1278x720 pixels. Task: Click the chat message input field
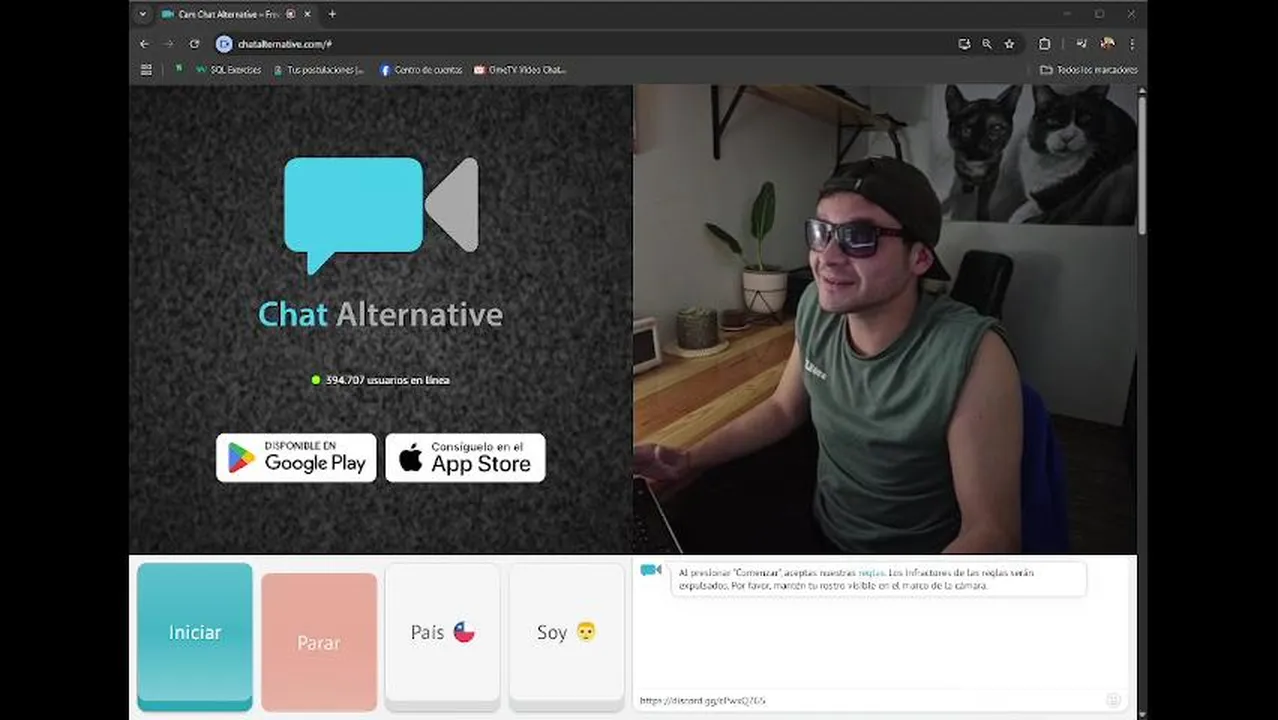[x=868, y=701]
